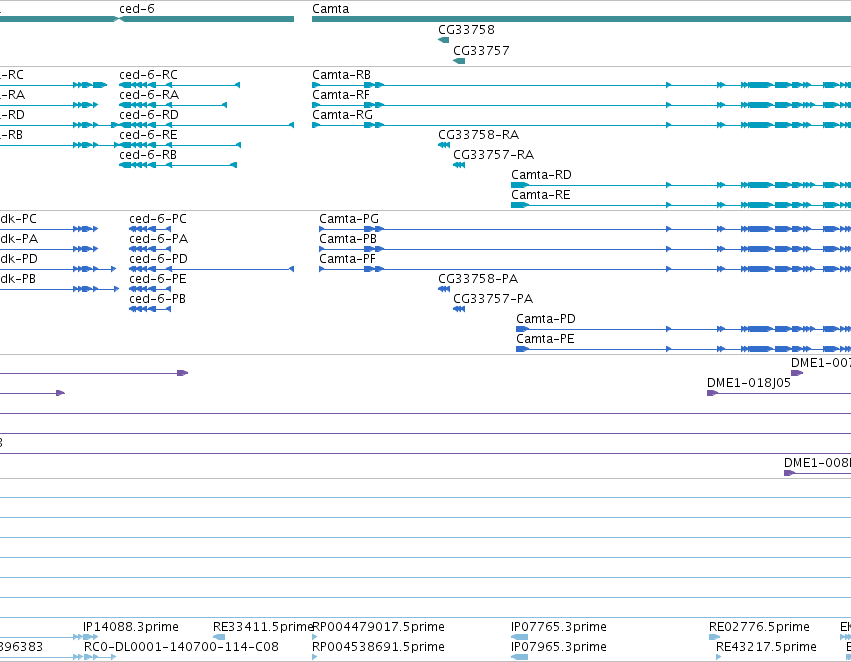Select the RP004479017.5prime EST label

click(x=378, y=627)
